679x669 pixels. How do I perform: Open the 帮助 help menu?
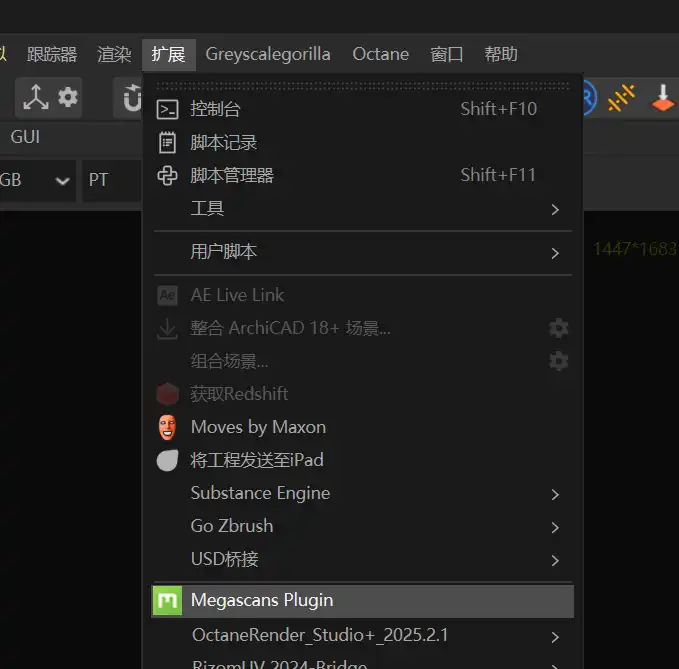point(501,54)
